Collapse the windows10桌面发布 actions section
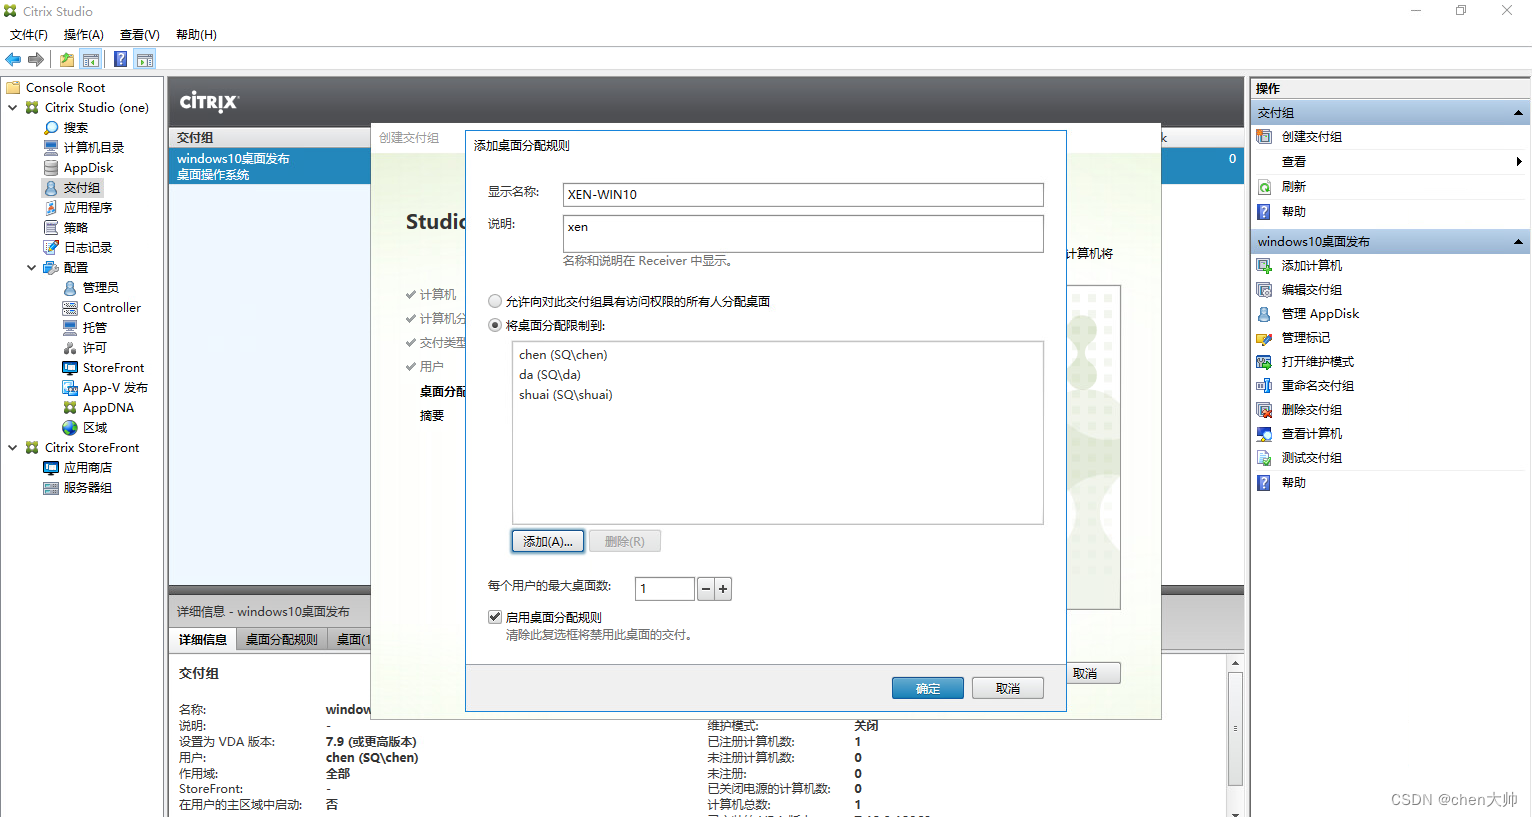The height and width of the screenshot is (817, 1532). (x=1518, y=241)
